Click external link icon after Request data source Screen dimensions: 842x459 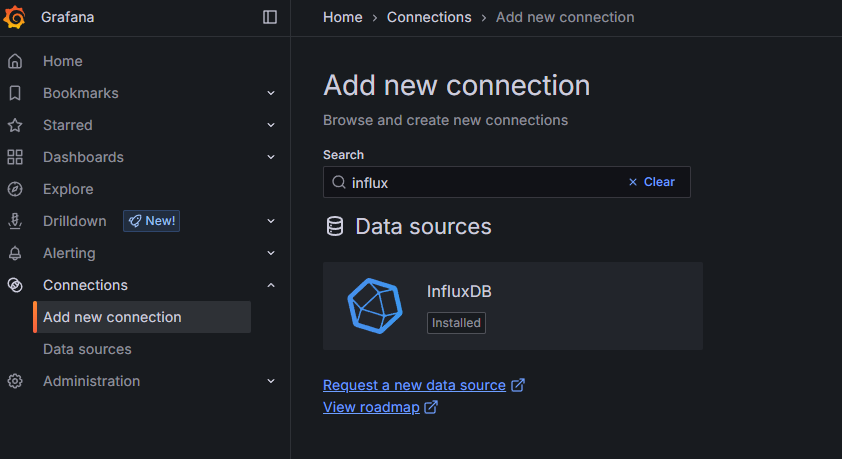coord(518,385)
